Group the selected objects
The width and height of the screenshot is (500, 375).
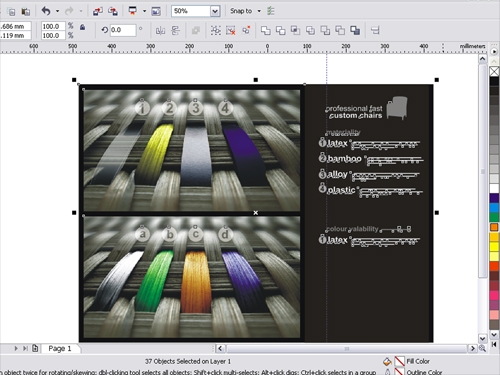pyautogui.click(x=215, y=31)
